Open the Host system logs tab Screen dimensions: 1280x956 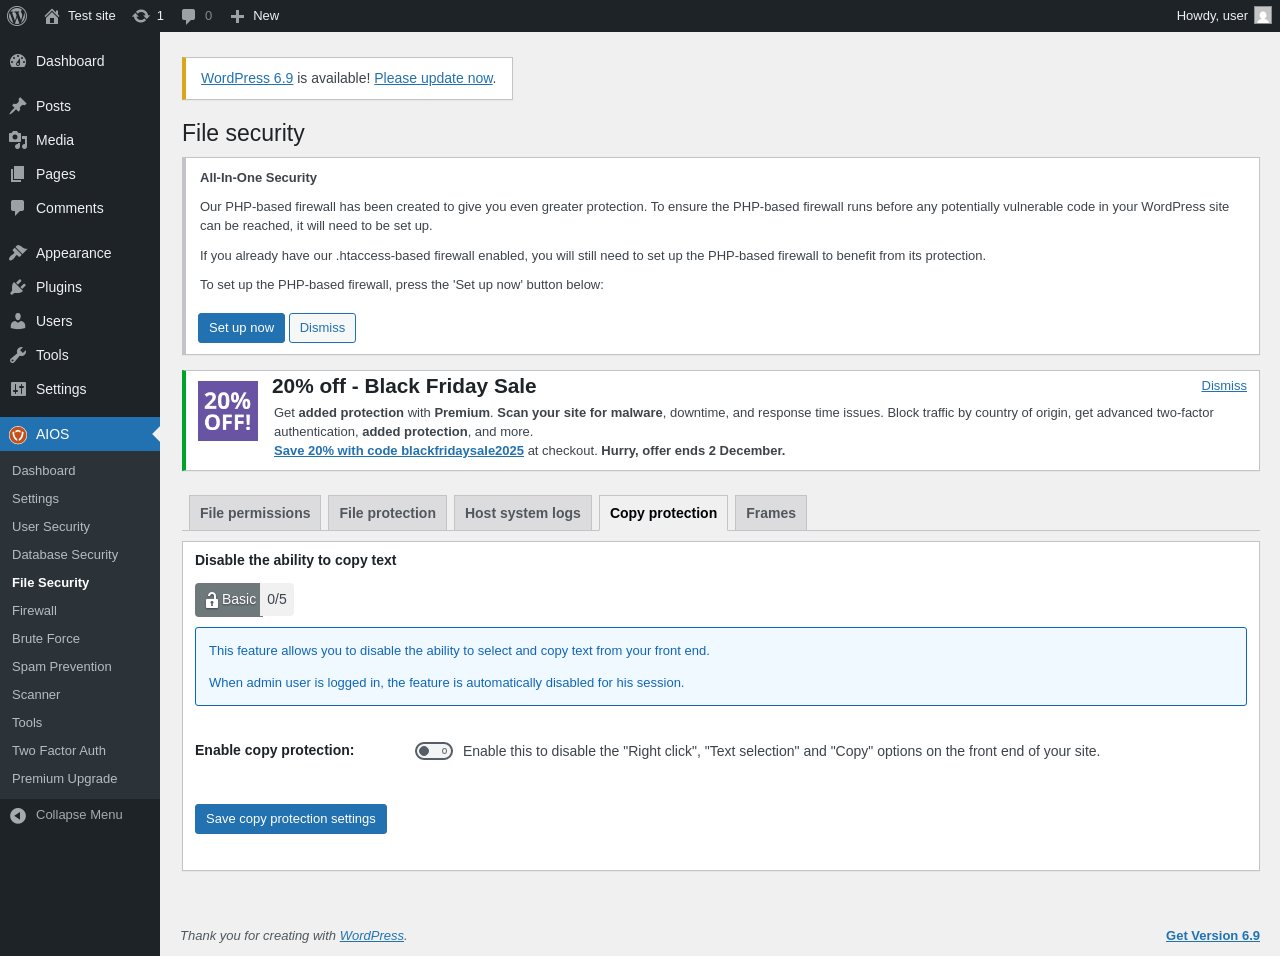(523, 513)
